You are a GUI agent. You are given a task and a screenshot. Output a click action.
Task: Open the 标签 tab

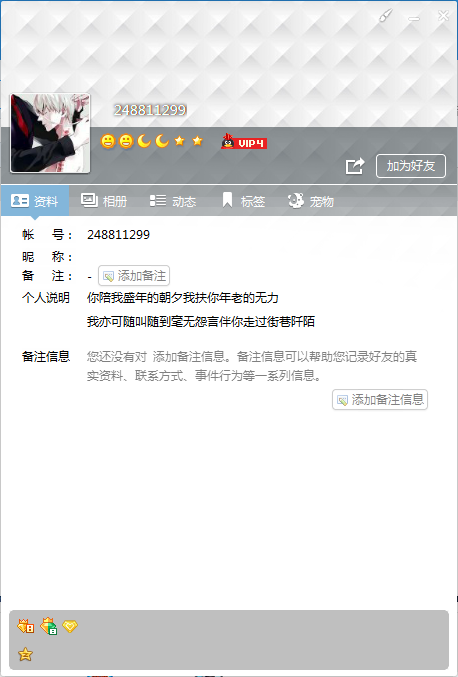click(x=243, y=201)
